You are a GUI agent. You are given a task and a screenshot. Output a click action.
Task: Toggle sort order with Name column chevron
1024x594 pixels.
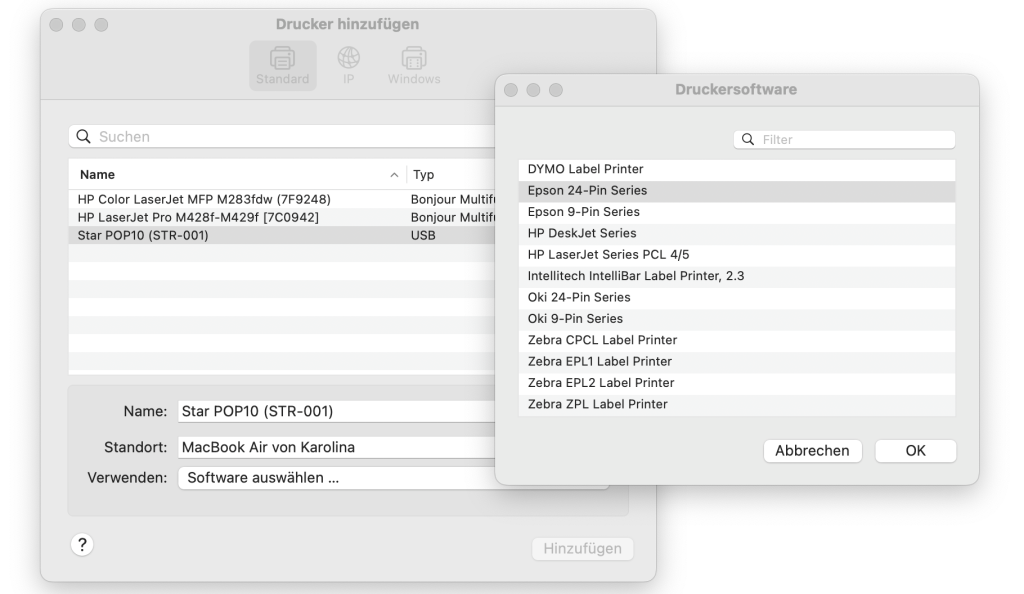coord(394,175)
